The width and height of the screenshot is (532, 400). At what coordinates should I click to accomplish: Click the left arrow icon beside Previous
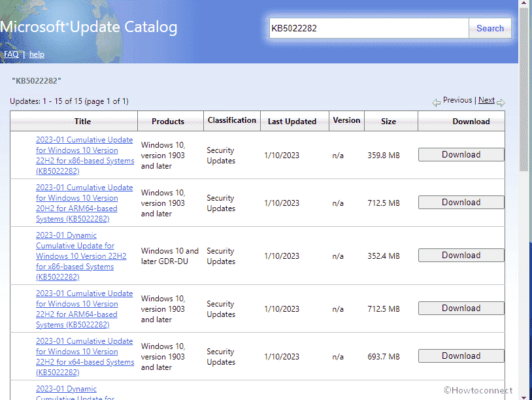click(436, 102)
